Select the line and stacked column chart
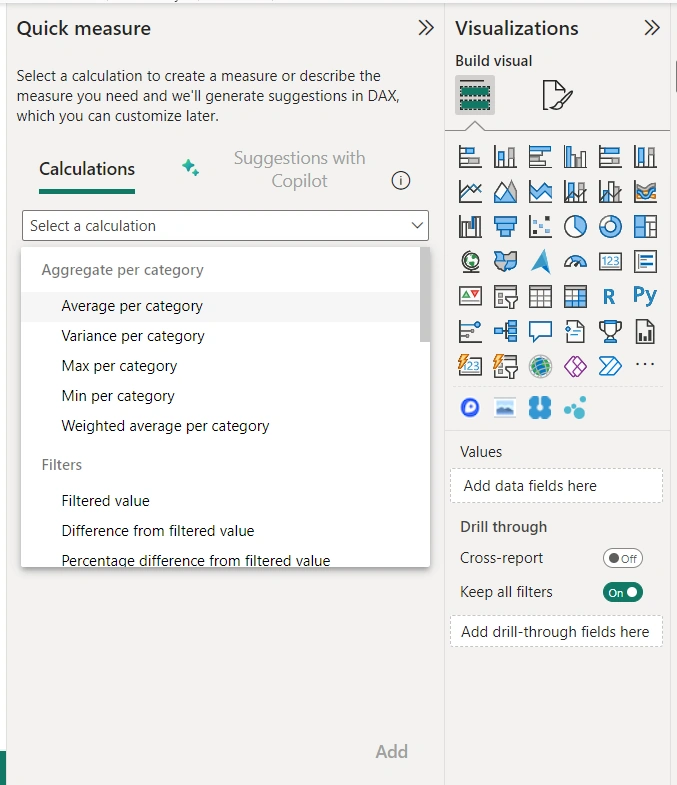677x785 pixels. coord(575,192)
